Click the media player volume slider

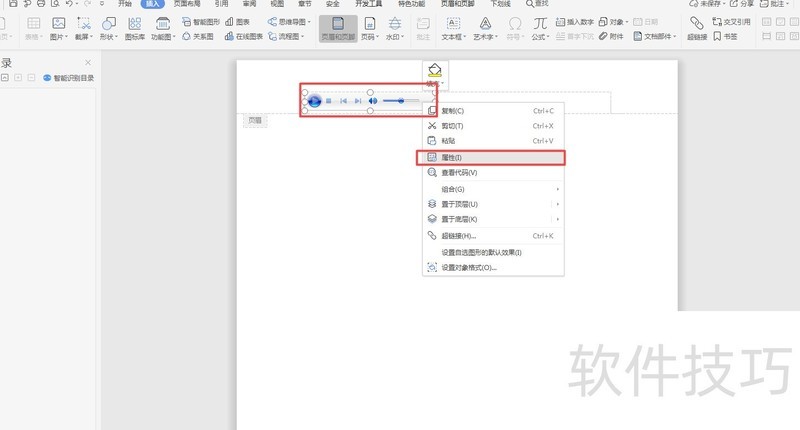401,101
